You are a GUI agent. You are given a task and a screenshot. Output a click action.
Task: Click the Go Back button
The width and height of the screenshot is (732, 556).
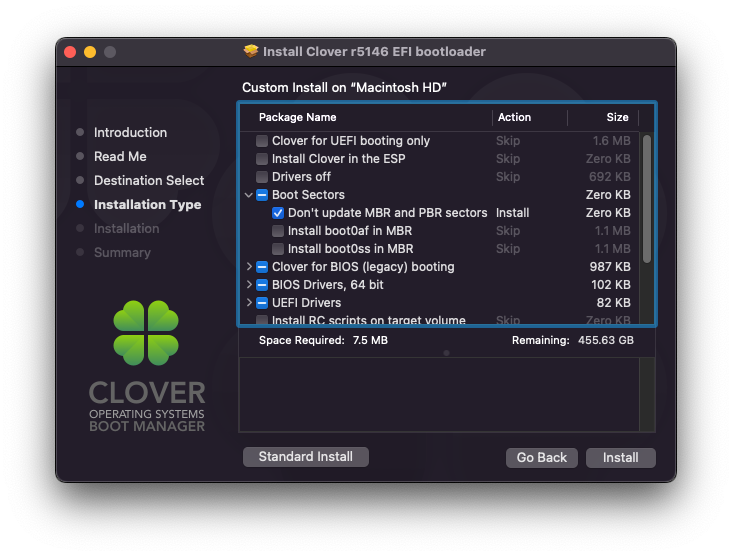click(x=542, y=457)
